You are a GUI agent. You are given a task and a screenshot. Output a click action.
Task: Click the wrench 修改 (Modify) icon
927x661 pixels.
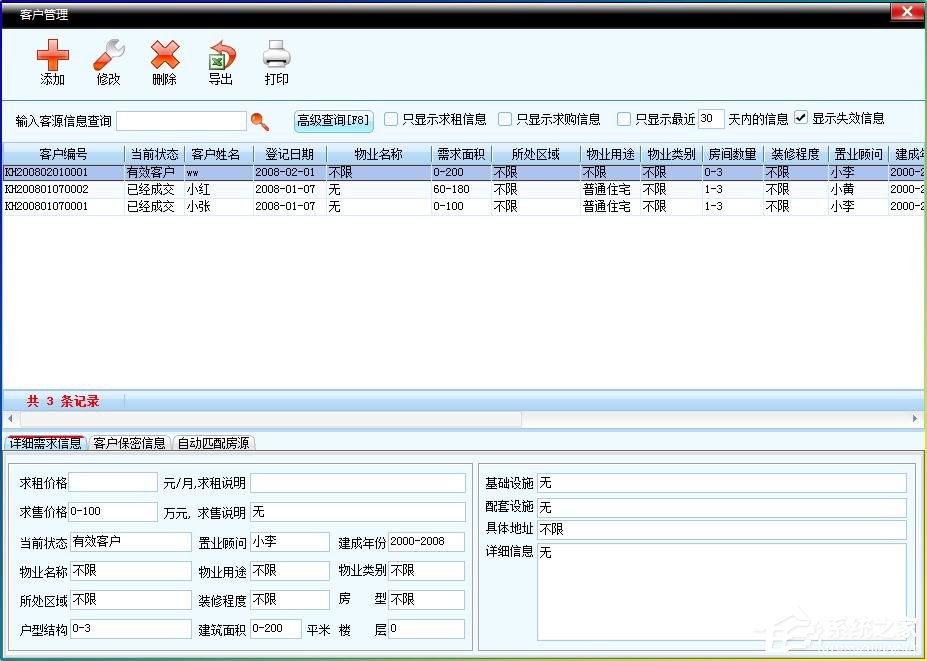click(108, 56)
